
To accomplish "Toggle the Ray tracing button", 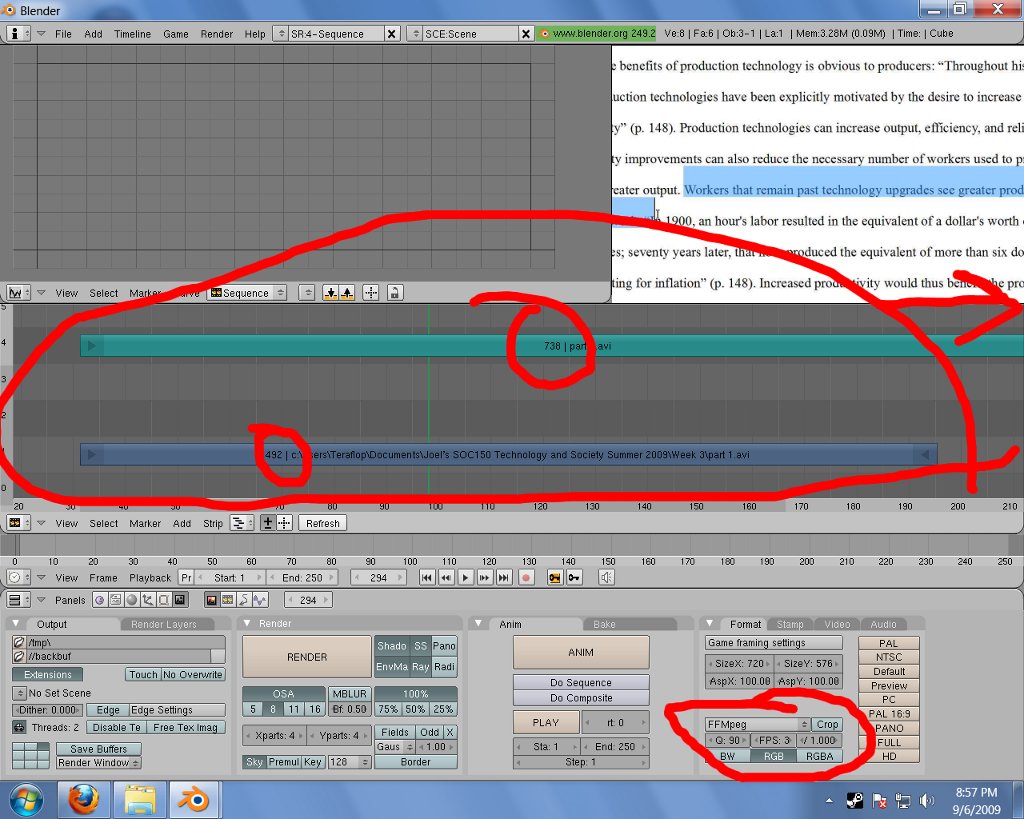I will click(420, 667).
